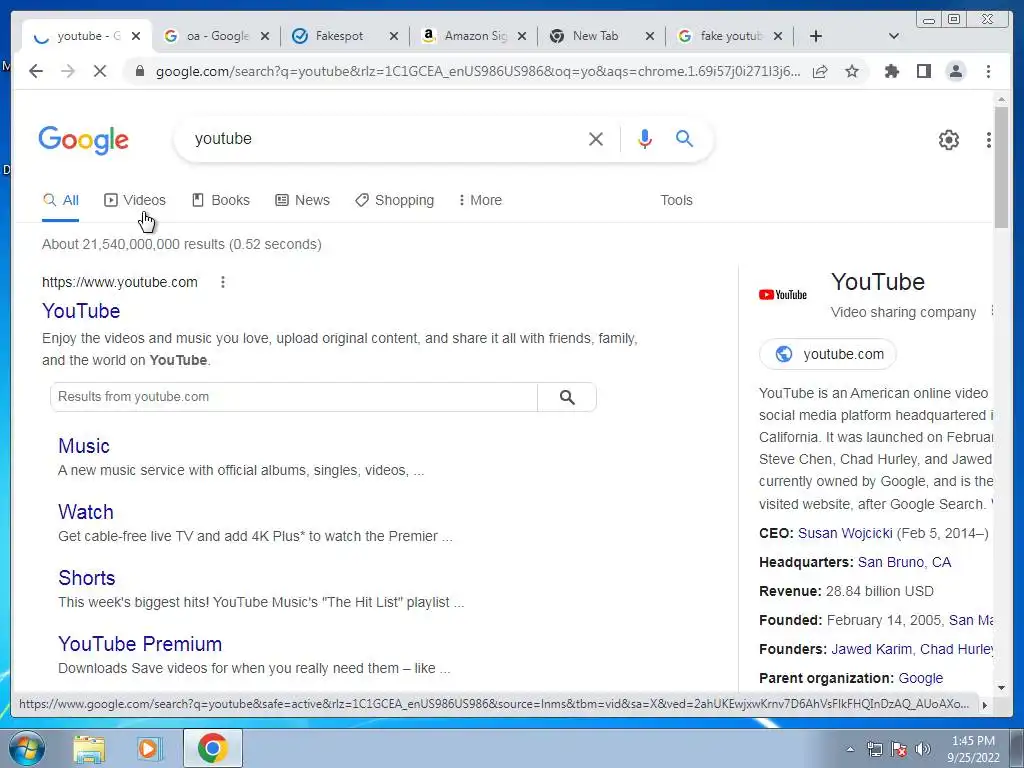Click the address bar URL
1024x768 pixels.
(478, 71)
